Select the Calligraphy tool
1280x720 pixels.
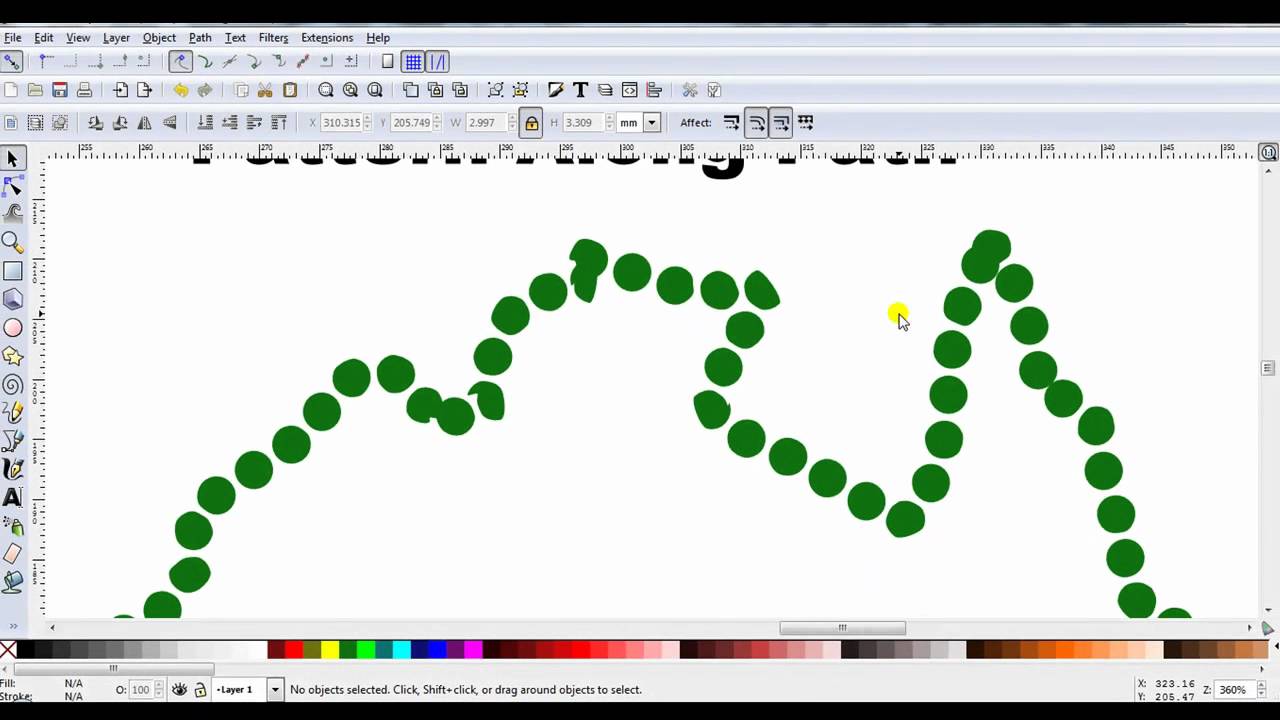(13, 468)
